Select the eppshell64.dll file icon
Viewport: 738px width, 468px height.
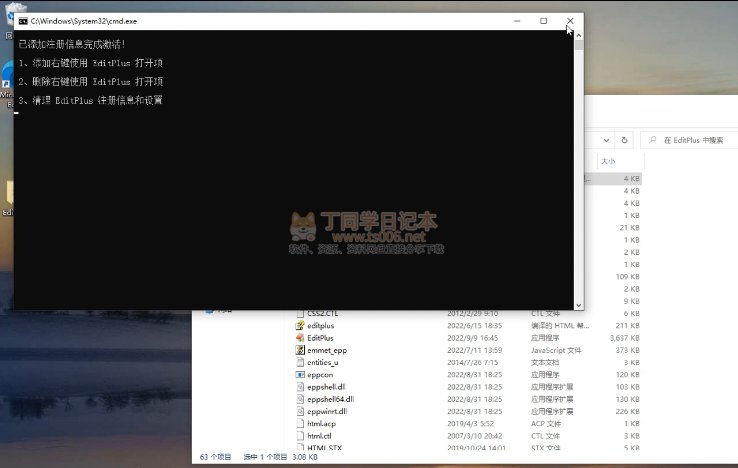click(x=300, y=399)
